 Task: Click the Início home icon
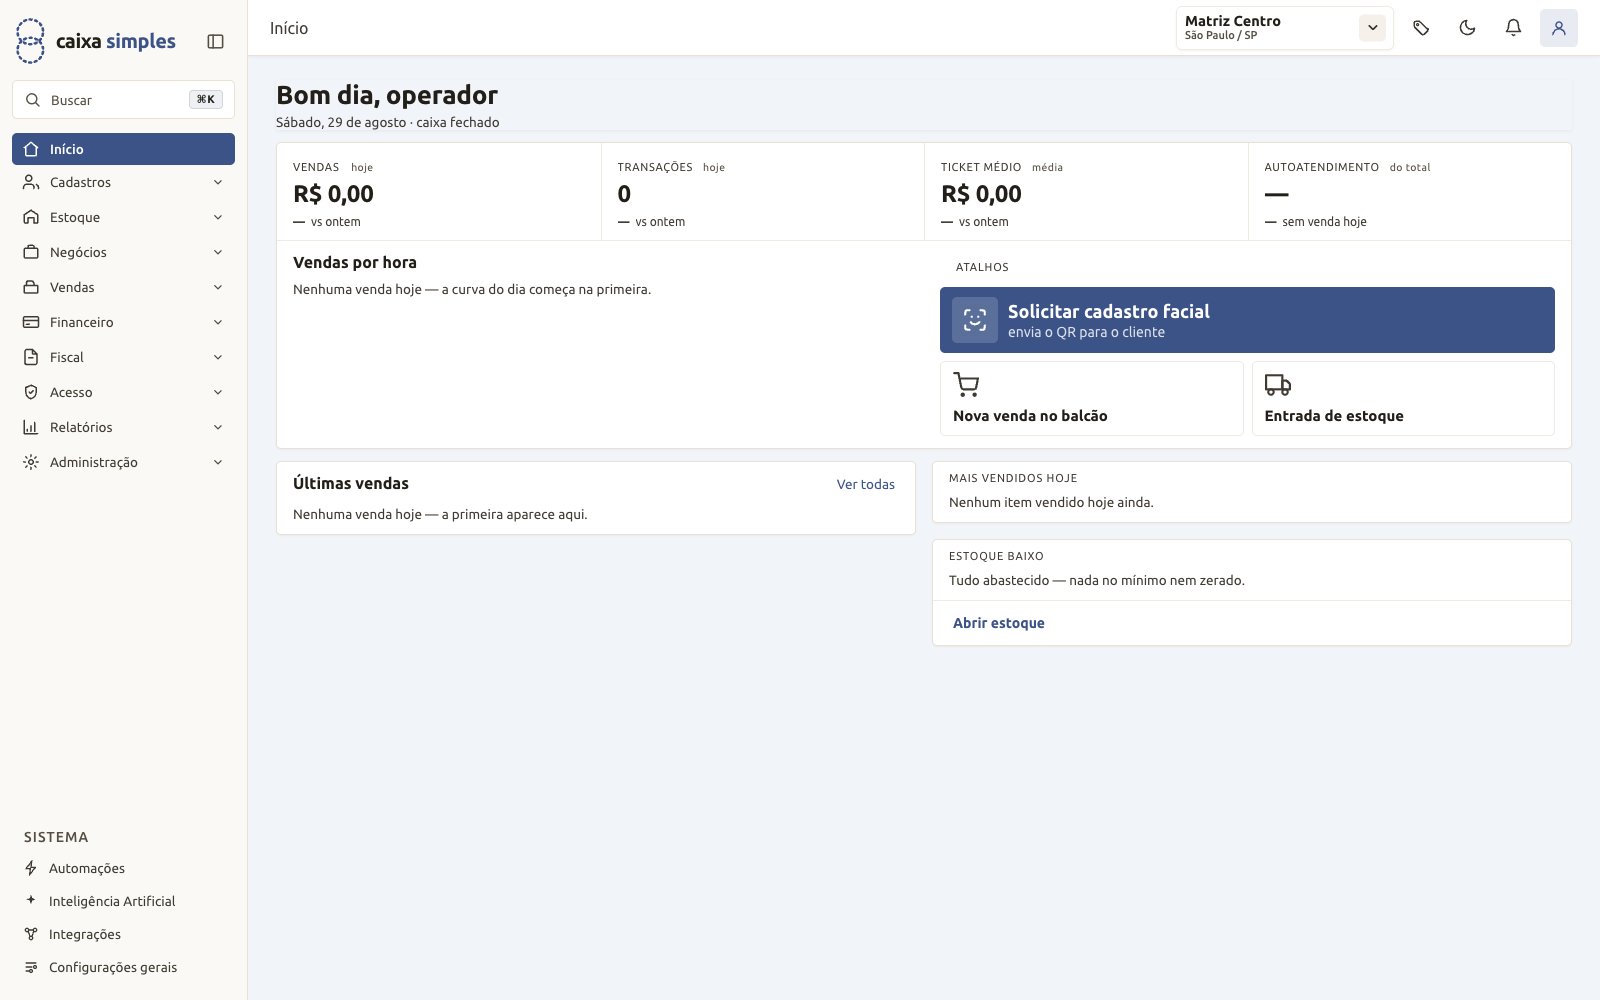tap(31, 149)
